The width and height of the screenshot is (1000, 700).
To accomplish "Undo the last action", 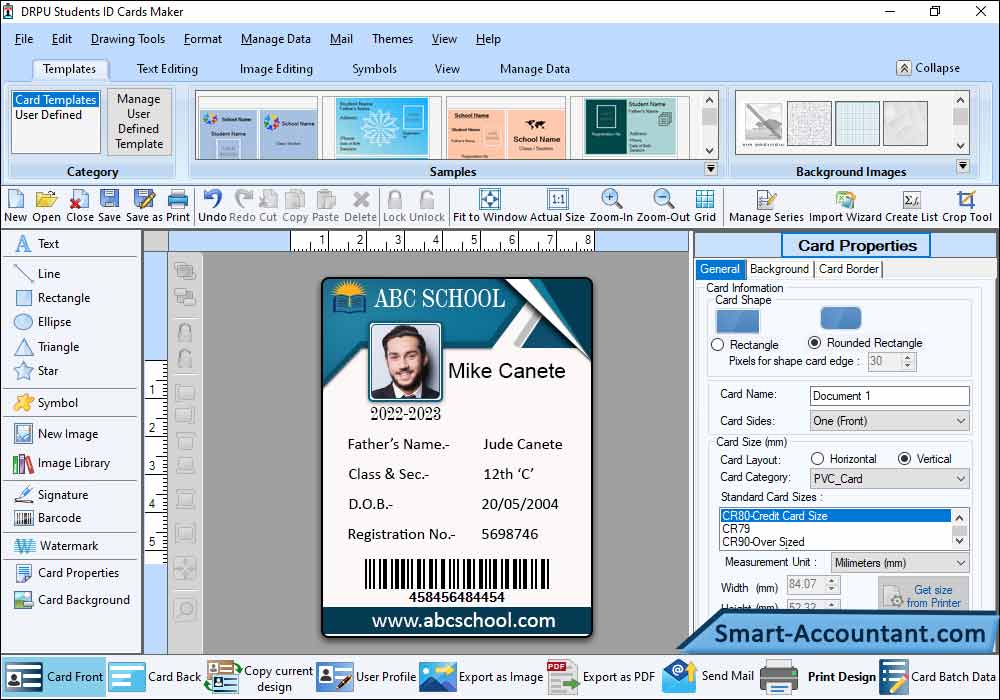I will 212,206.
